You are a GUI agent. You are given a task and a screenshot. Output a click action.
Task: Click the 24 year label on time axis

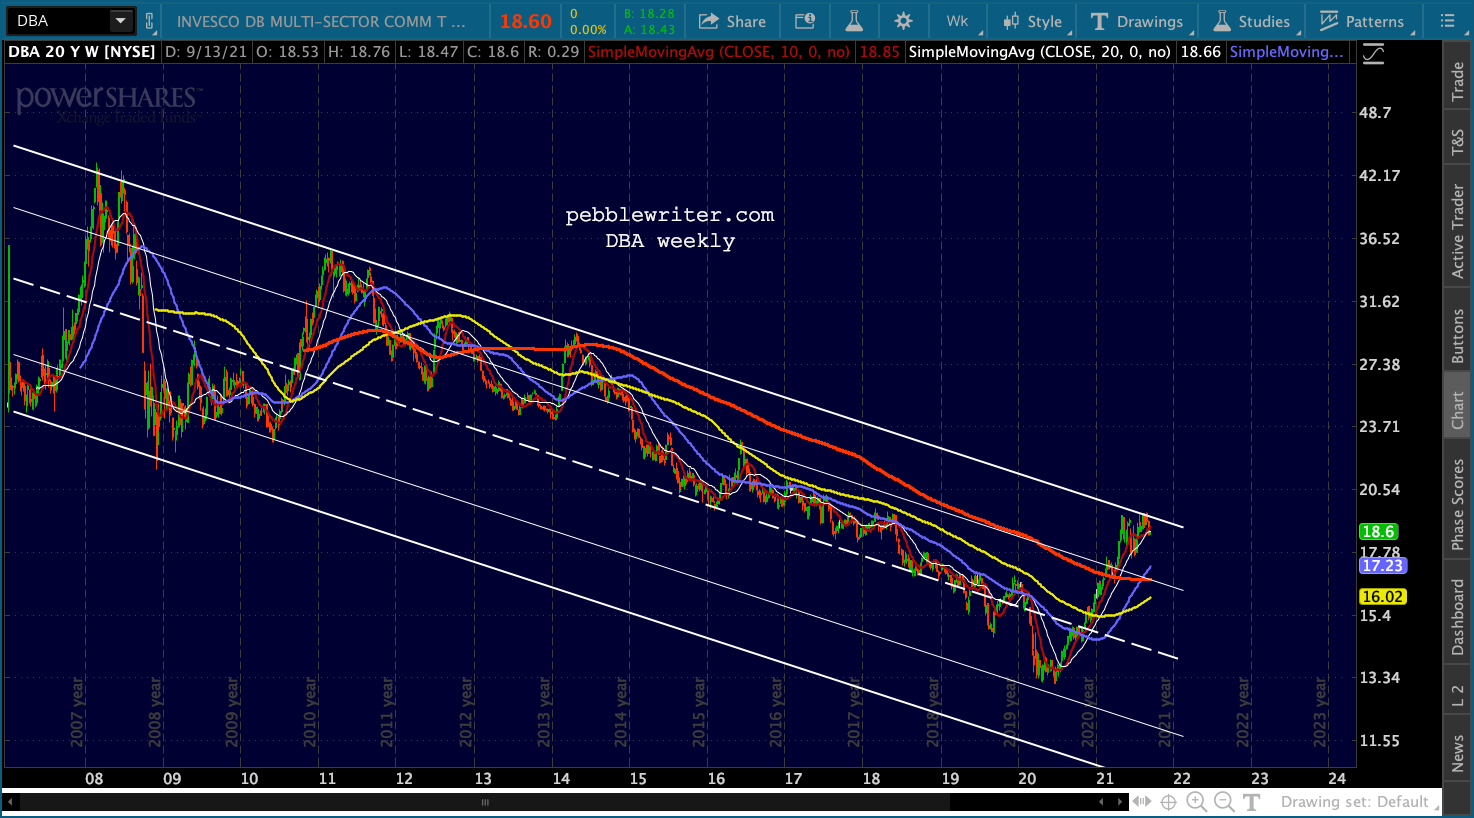pyautogui.click(x=1337, y=779)
